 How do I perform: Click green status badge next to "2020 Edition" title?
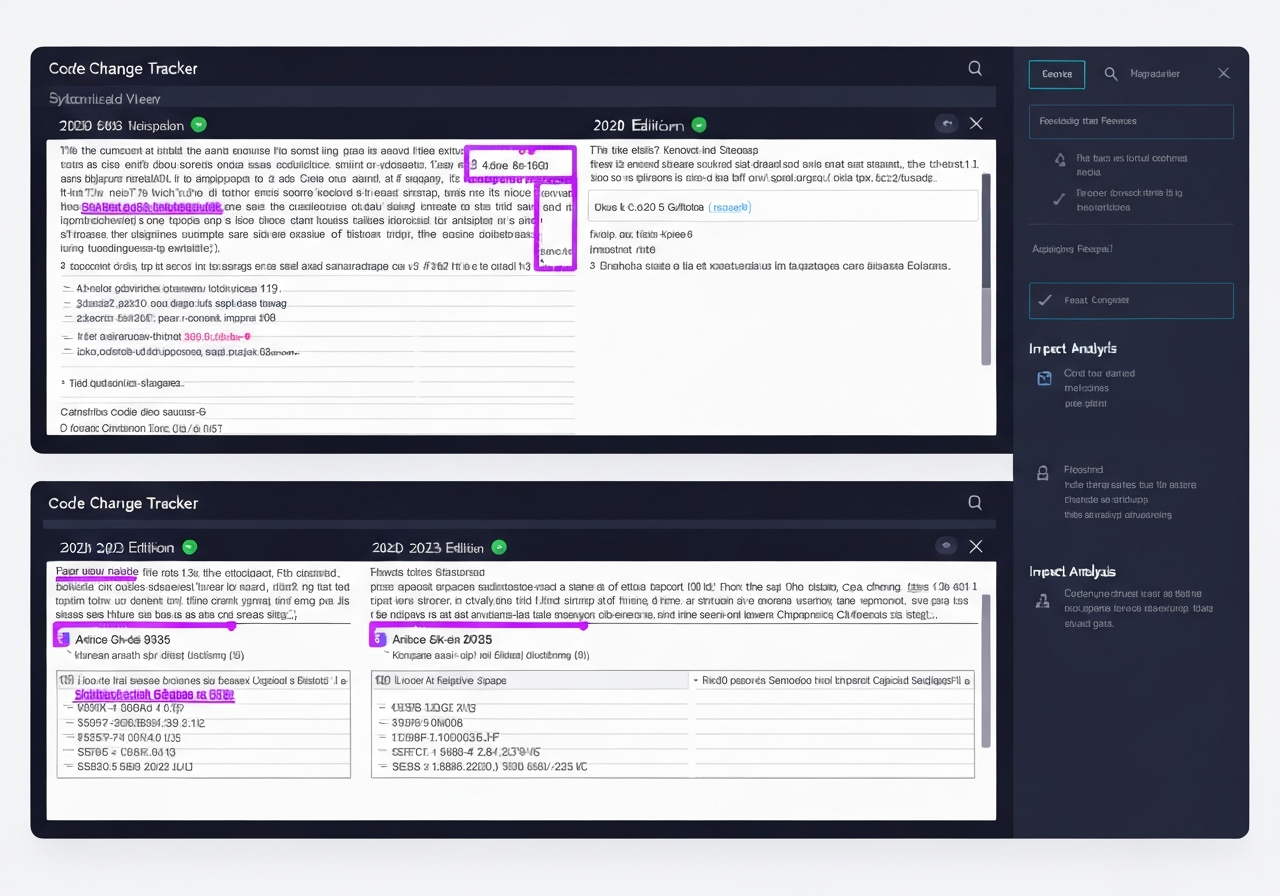point(699,125)
